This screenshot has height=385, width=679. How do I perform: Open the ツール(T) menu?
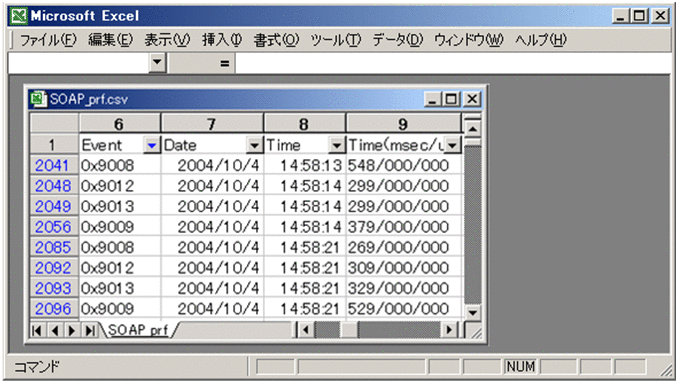336,40
